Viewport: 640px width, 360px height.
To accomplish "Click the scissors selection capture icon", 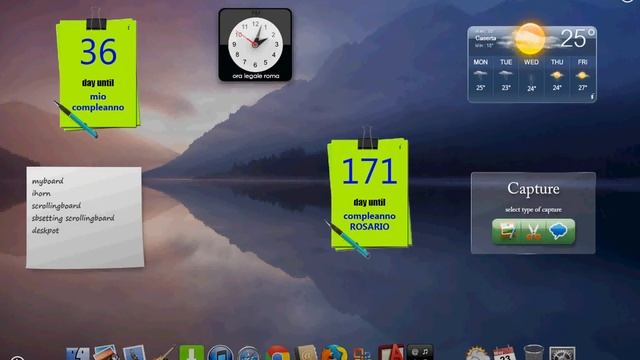I will (533, 231).
